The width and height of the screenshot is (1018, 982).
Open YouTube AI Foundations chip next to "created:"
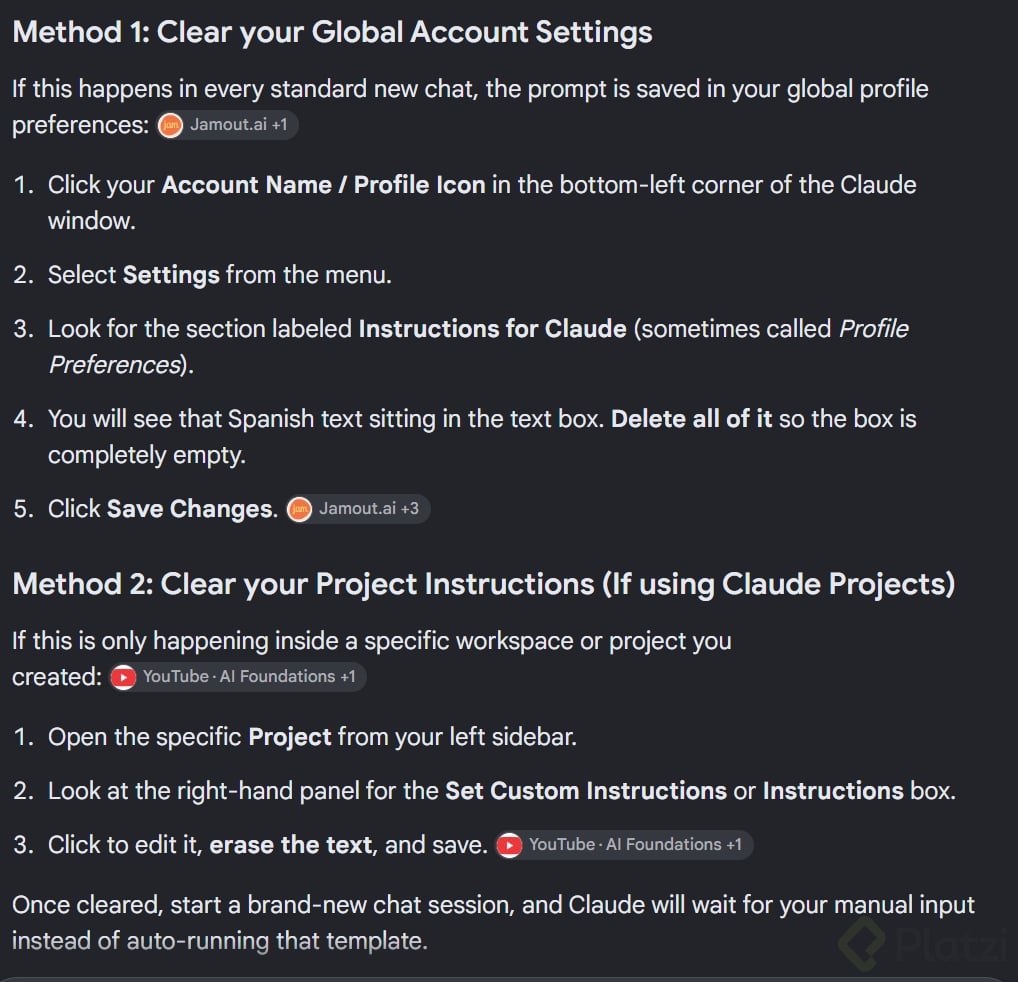pyautogui.click(x=238, y=677)
